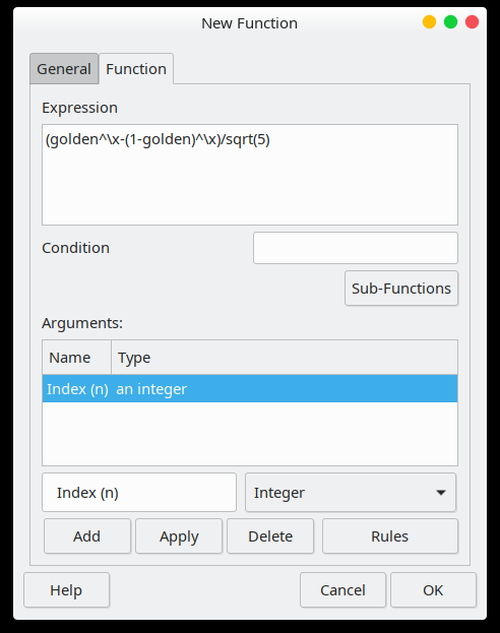Click the dropdown arrow next to Integer

point(441,493)
